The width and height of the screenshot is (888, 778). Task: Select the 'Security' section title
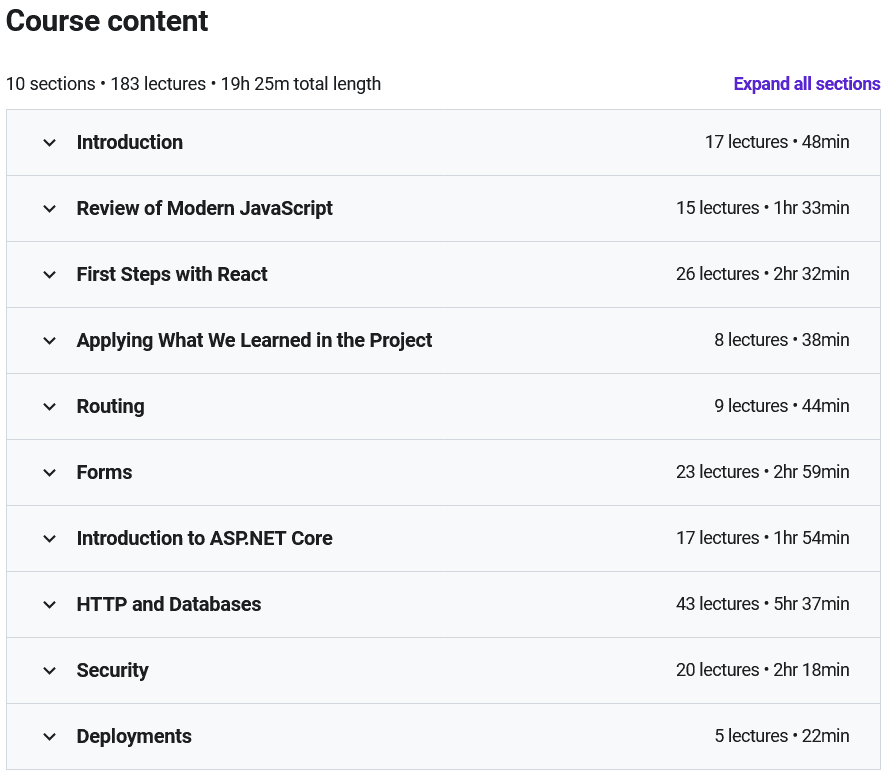(x=112, y=670)
